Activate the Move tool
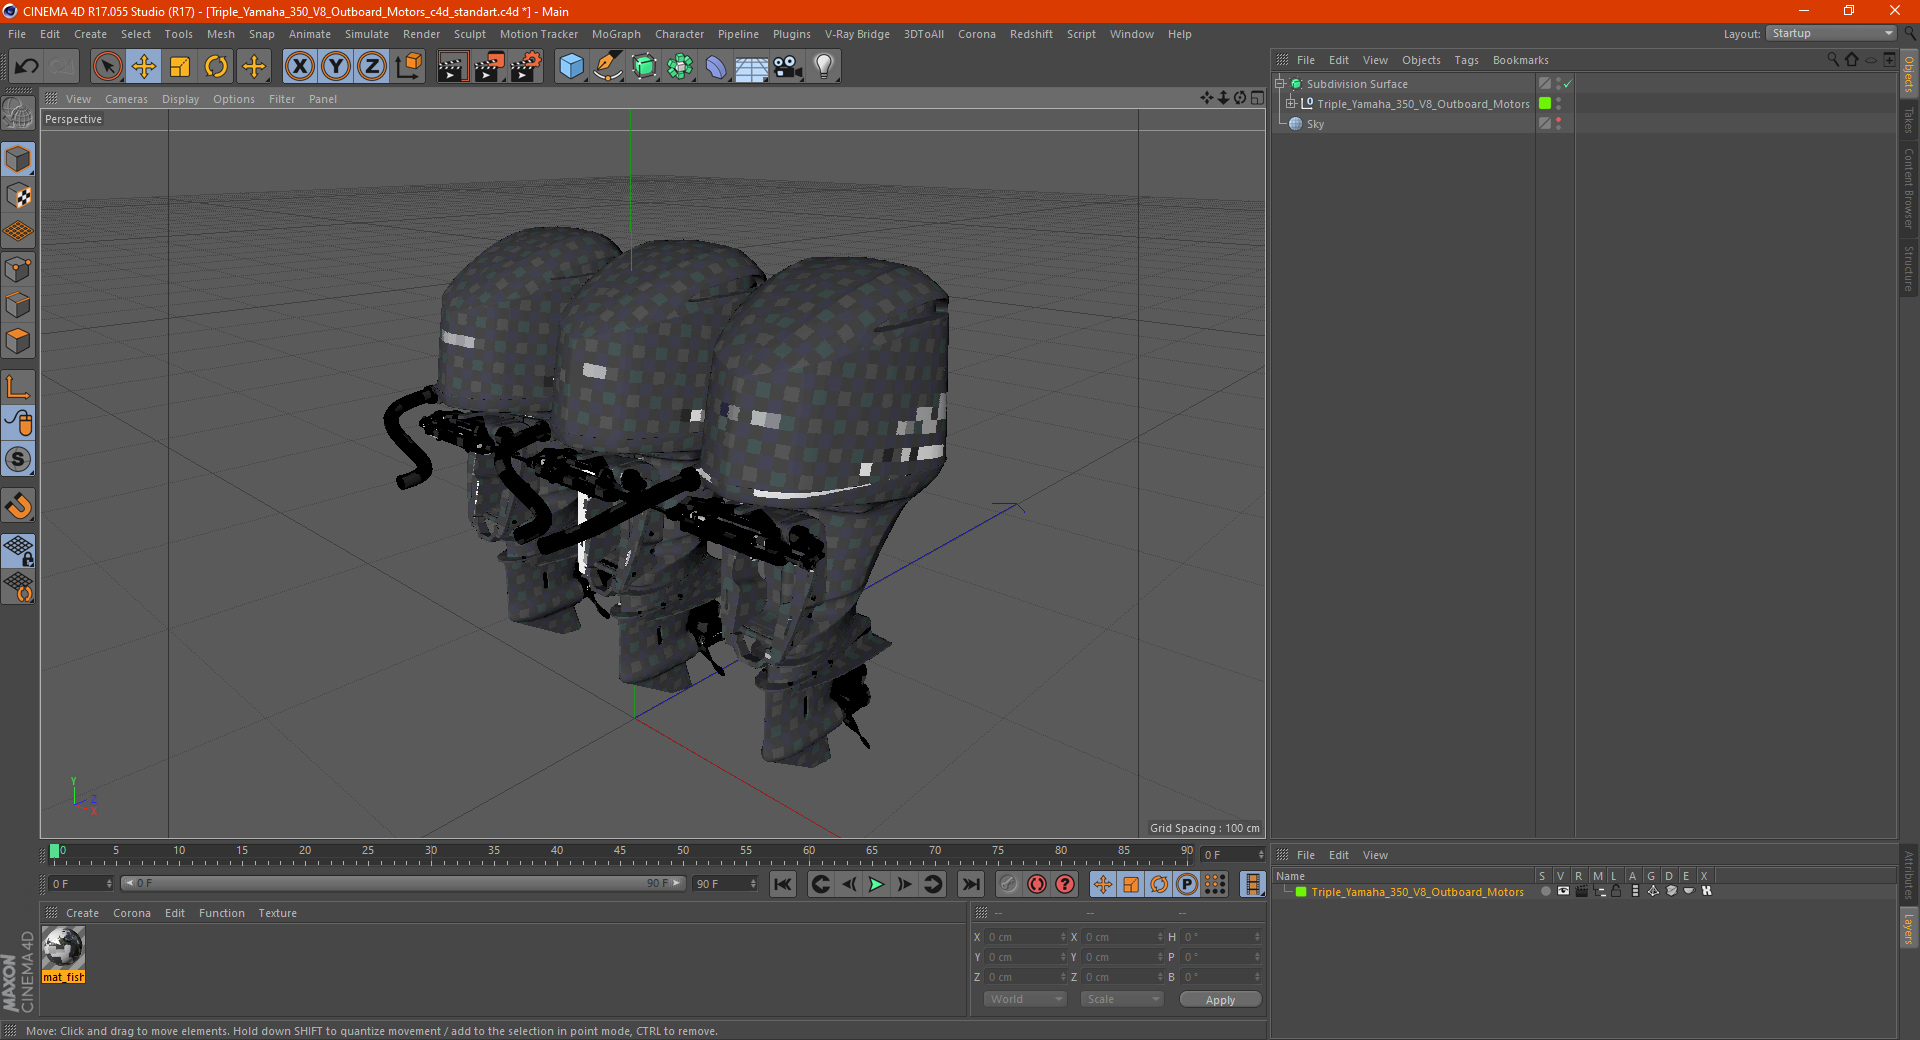This screenshot has width=1920, height=1040. (144, 67)
